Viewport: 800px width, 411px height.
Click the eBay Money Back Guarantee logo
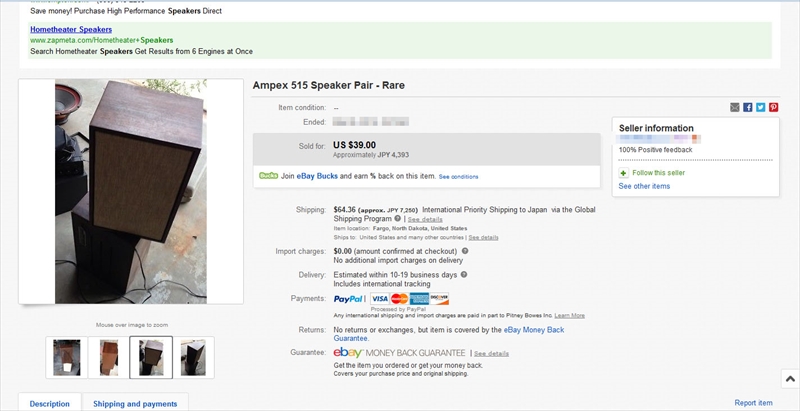pos(399,353)
